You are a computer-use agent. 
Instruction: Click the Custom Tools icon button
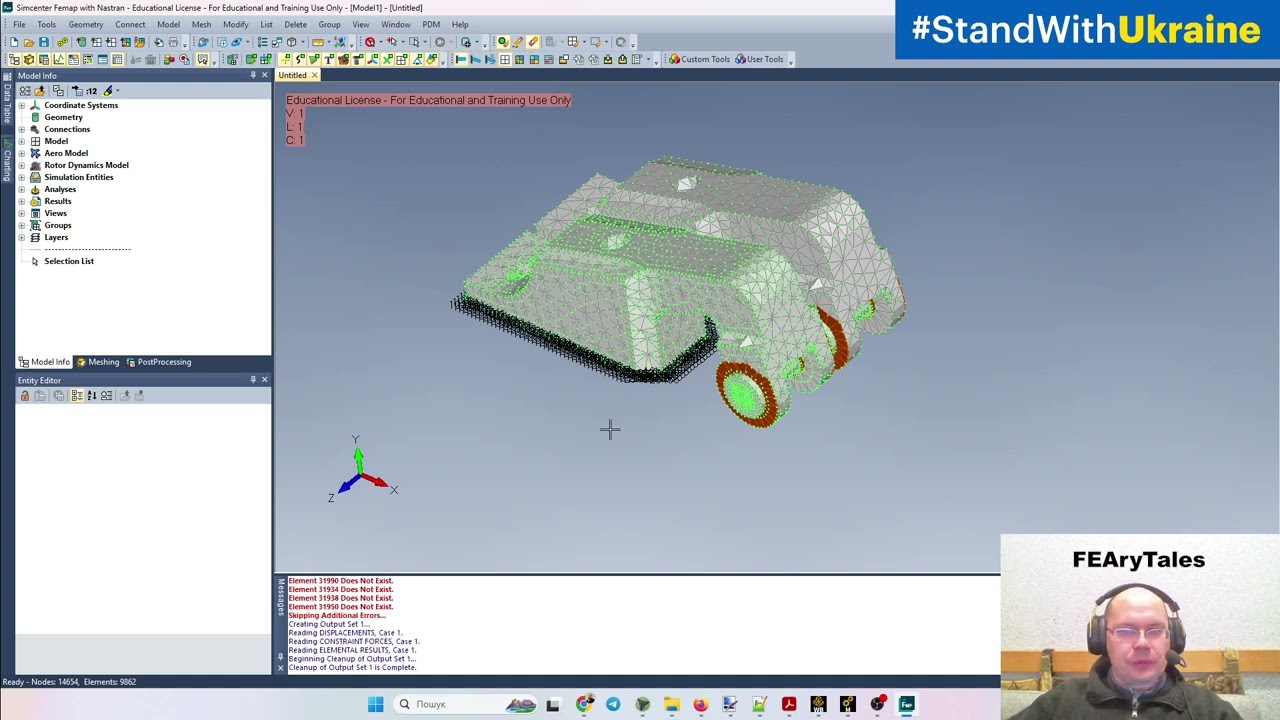point(699,59)
